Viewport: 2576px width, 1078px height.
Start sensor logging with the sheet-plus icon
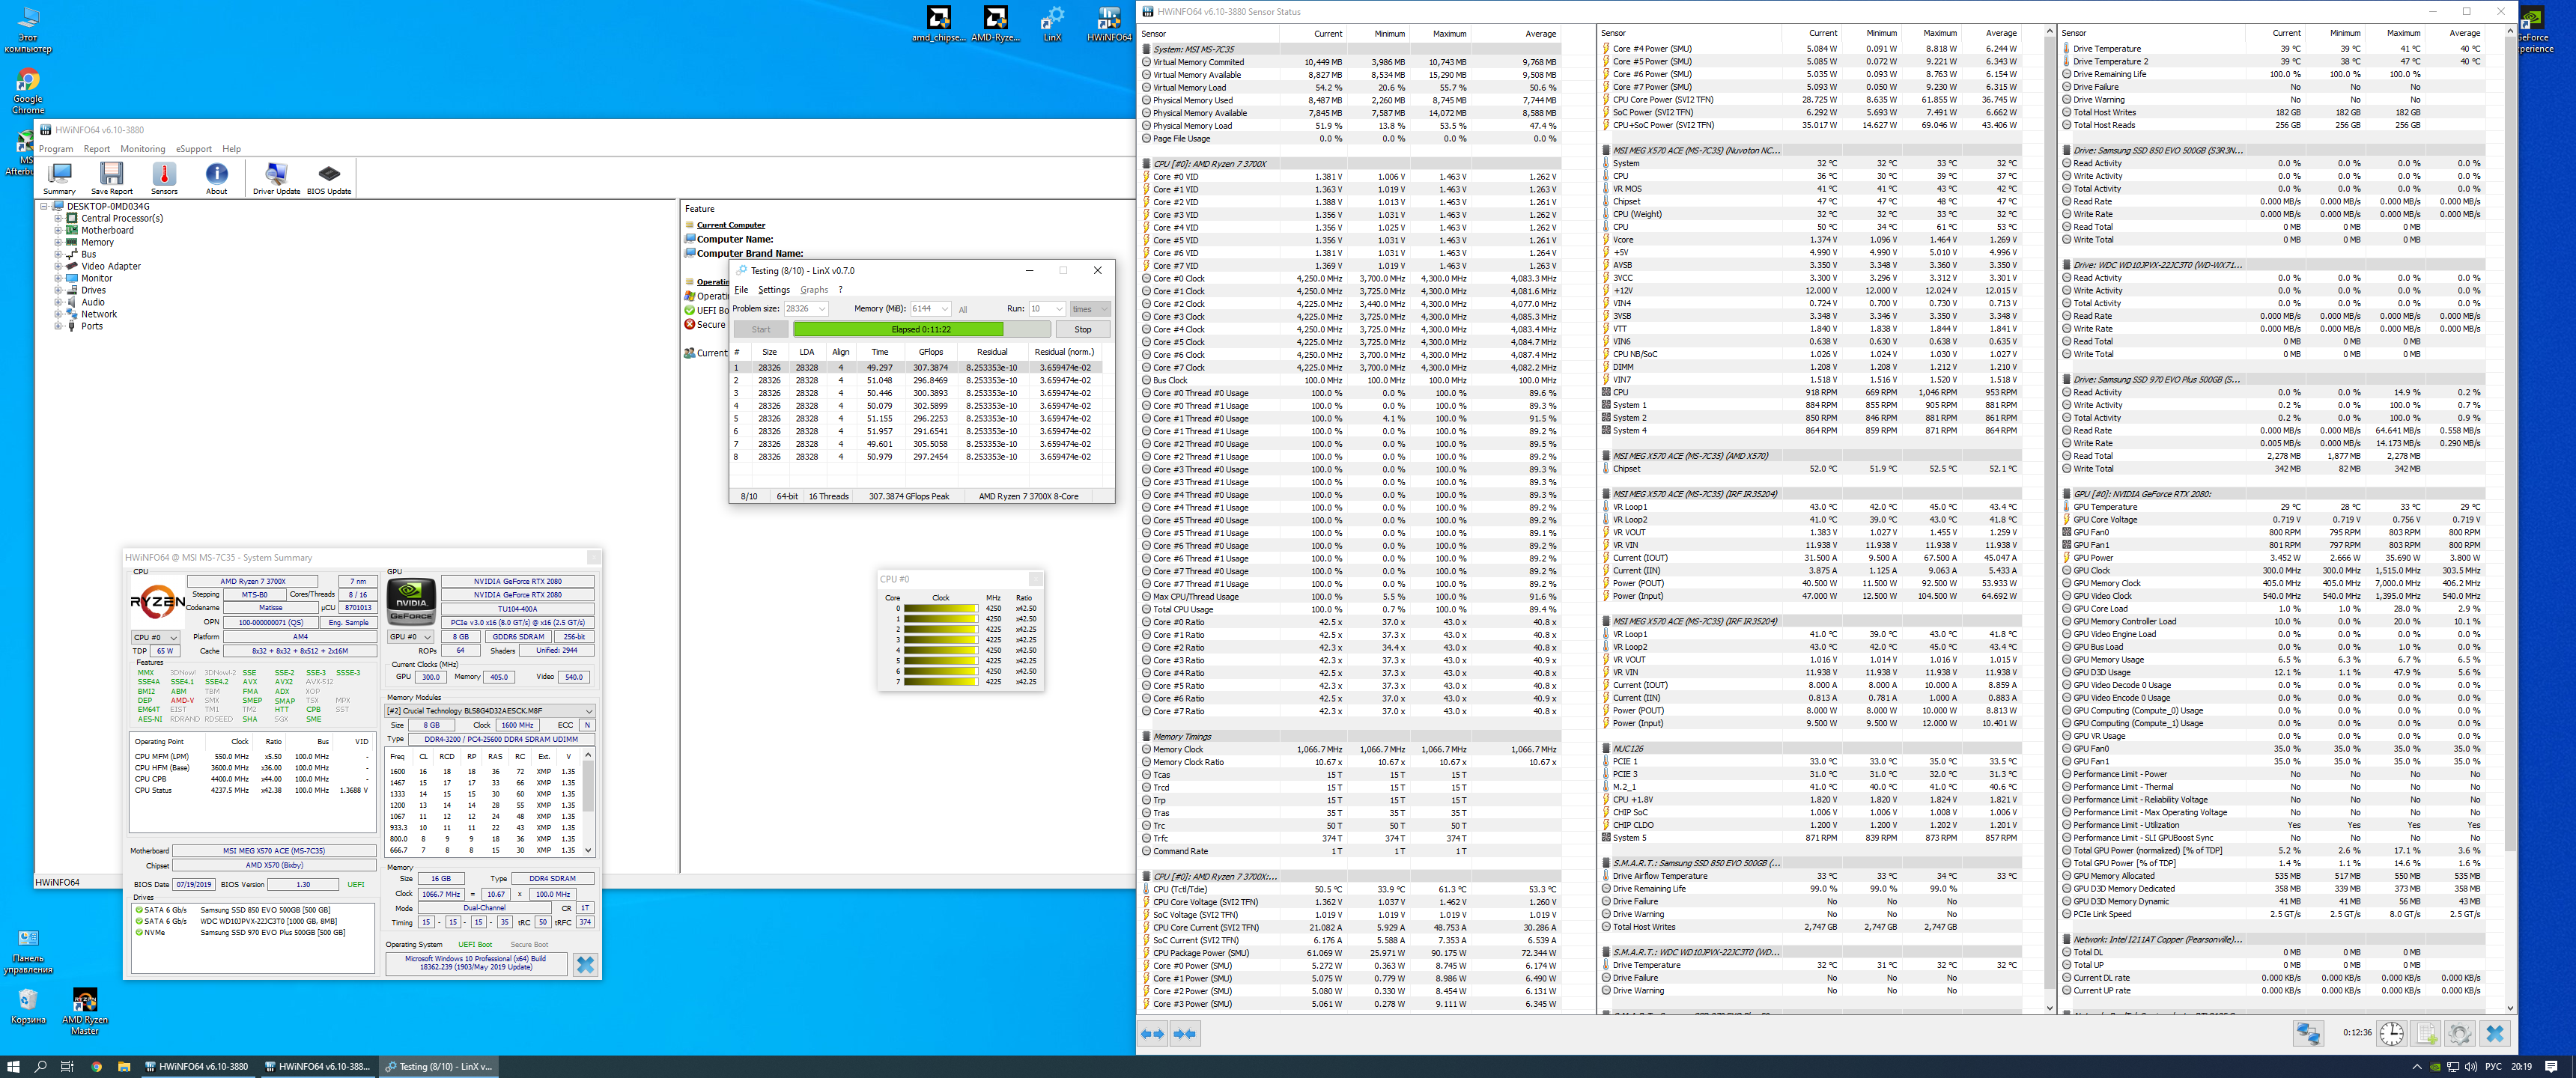click(x=2426, y=1033)
